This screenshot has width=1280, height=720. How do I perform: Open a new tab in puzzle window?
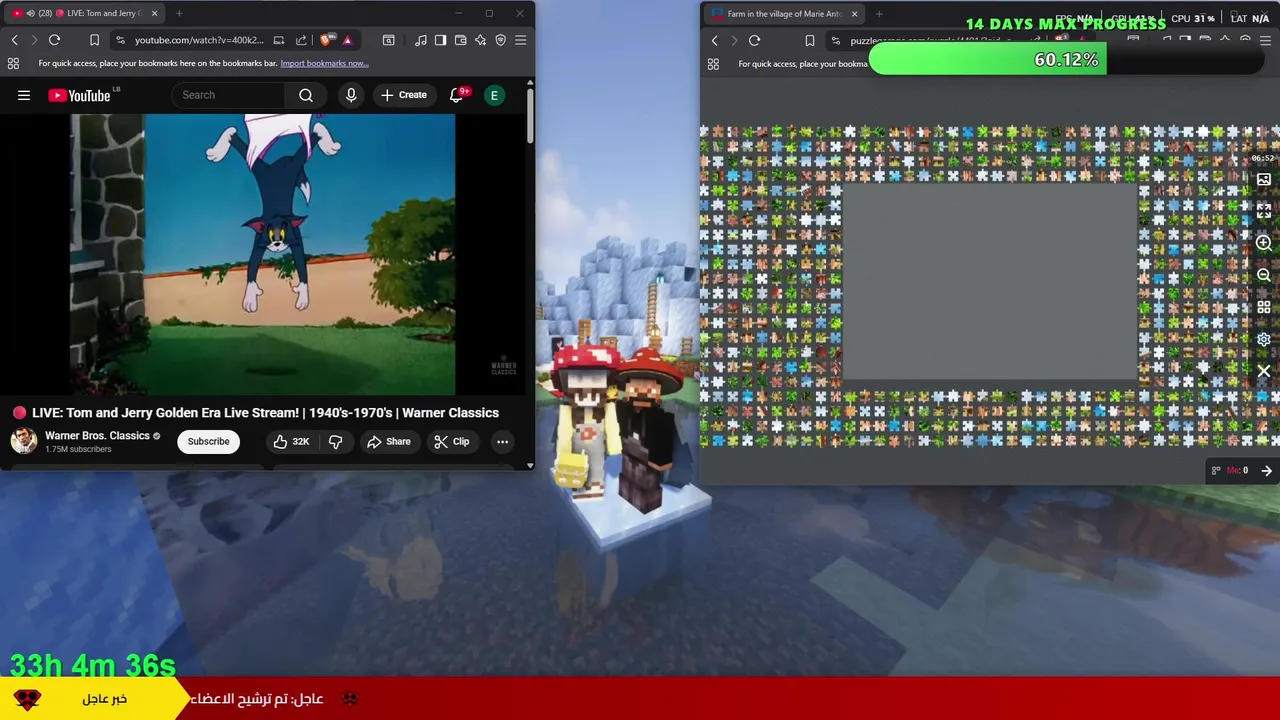coord(879,14)
